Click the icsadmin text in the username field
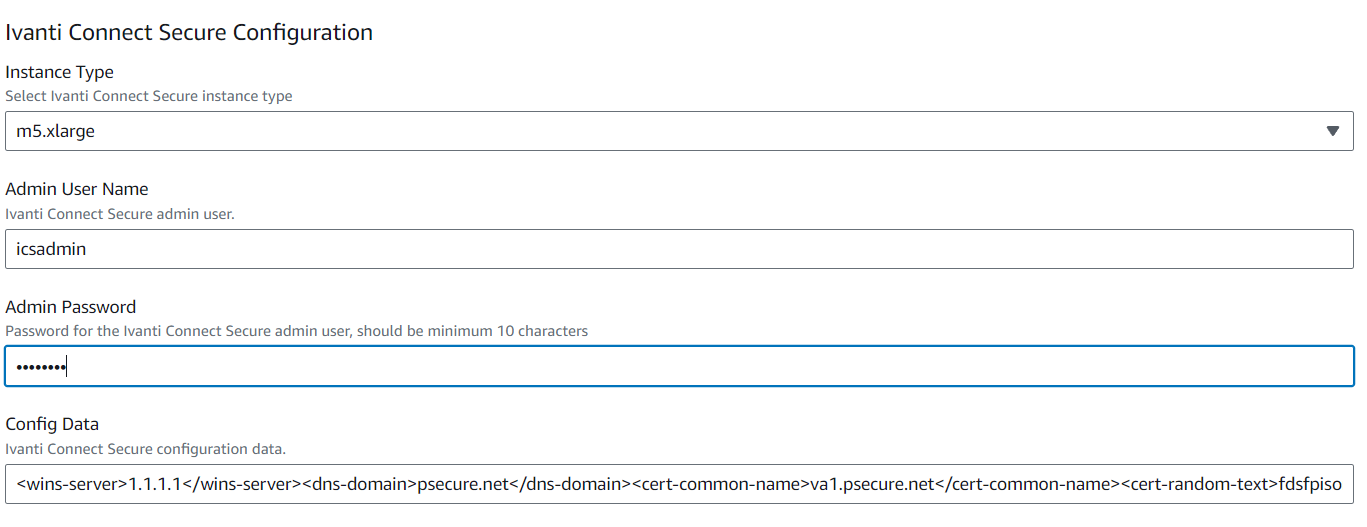This screenshot has height=527, width=1367. click(51, 249)
